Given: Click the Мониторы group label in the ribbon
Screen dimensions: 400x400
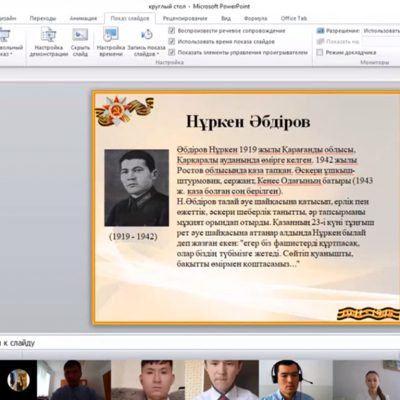Looking at the screenshot, I should pyautogui.click(x=374, y=62).
